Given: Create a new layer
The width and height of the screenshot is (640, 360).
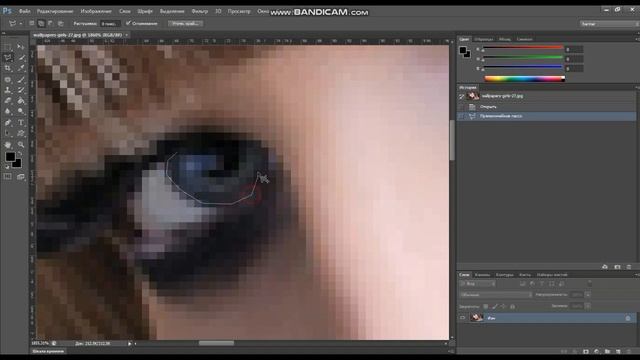Looking at the screenshot, I should [618, 351].
